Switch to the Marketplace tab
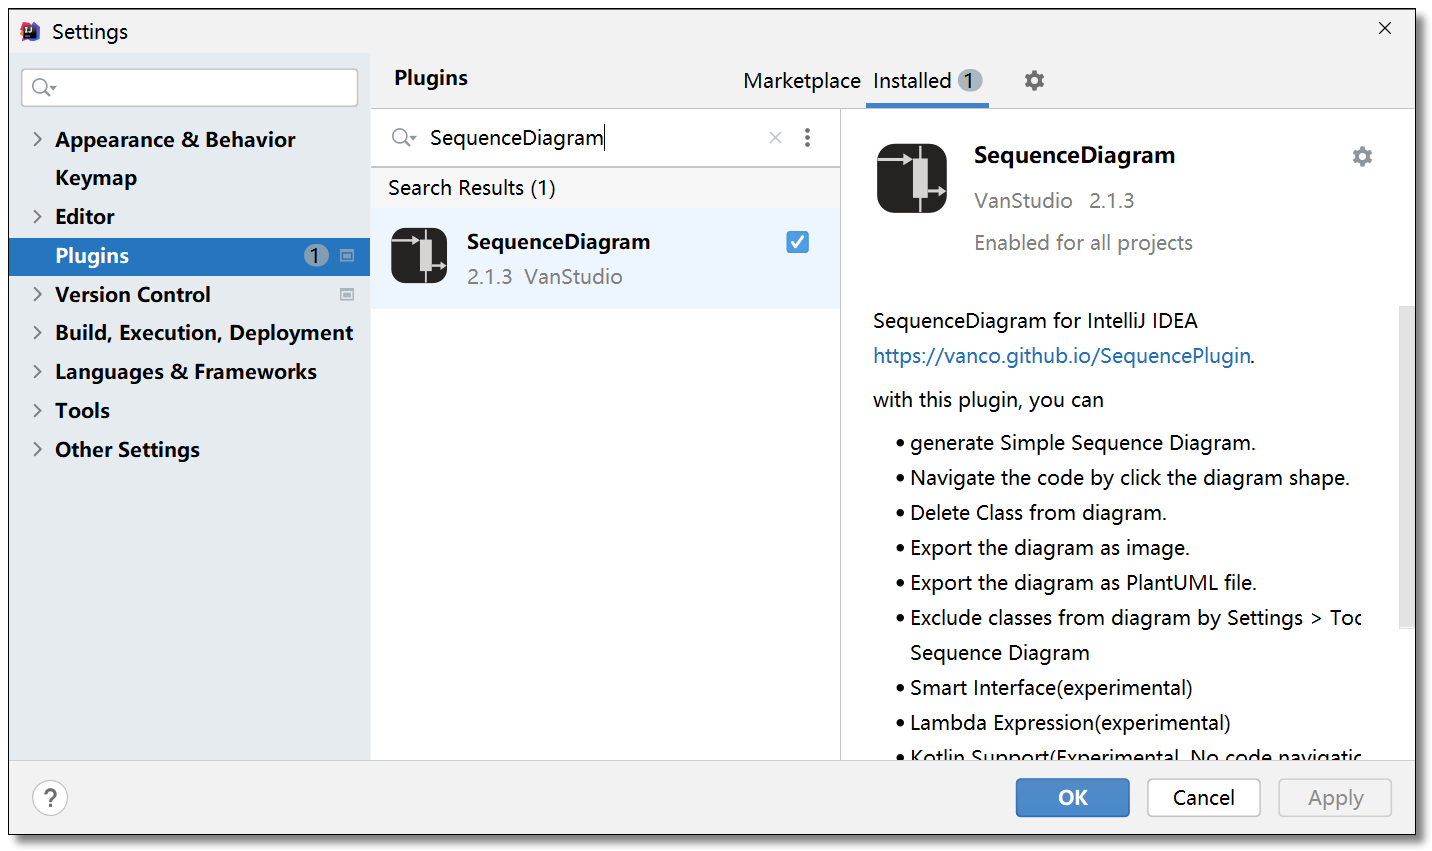 [x=801, y=81]
